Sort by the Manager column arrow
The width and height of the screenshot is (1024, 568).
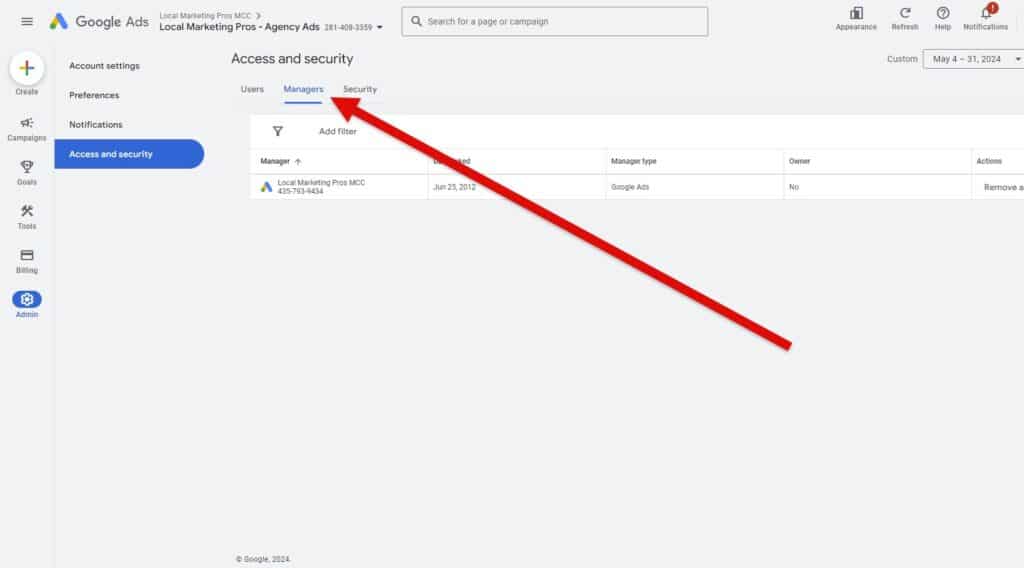tap(298, 161)
